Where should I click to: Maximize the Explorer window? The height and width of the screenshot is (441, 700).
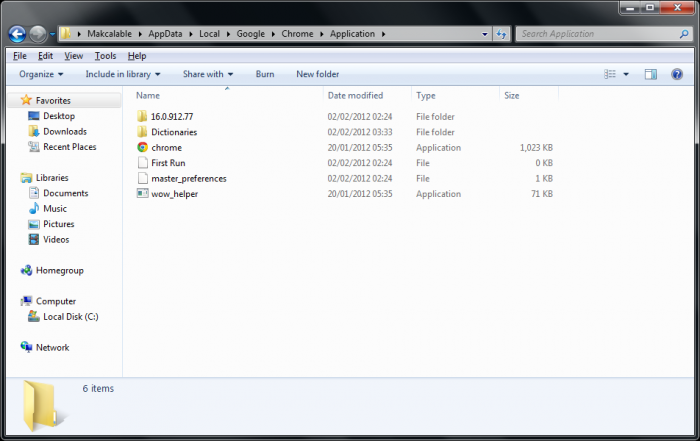click(650, 8)
